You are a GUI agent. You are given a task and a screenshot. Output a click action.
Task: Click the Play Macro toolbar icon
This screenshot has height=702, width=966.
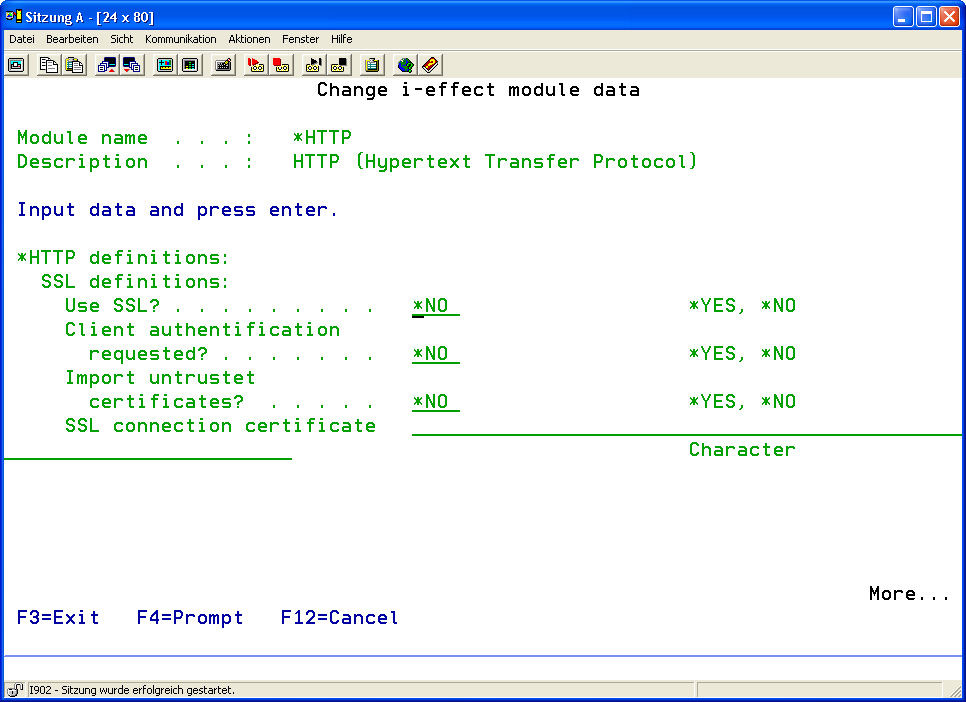point(314,65)
